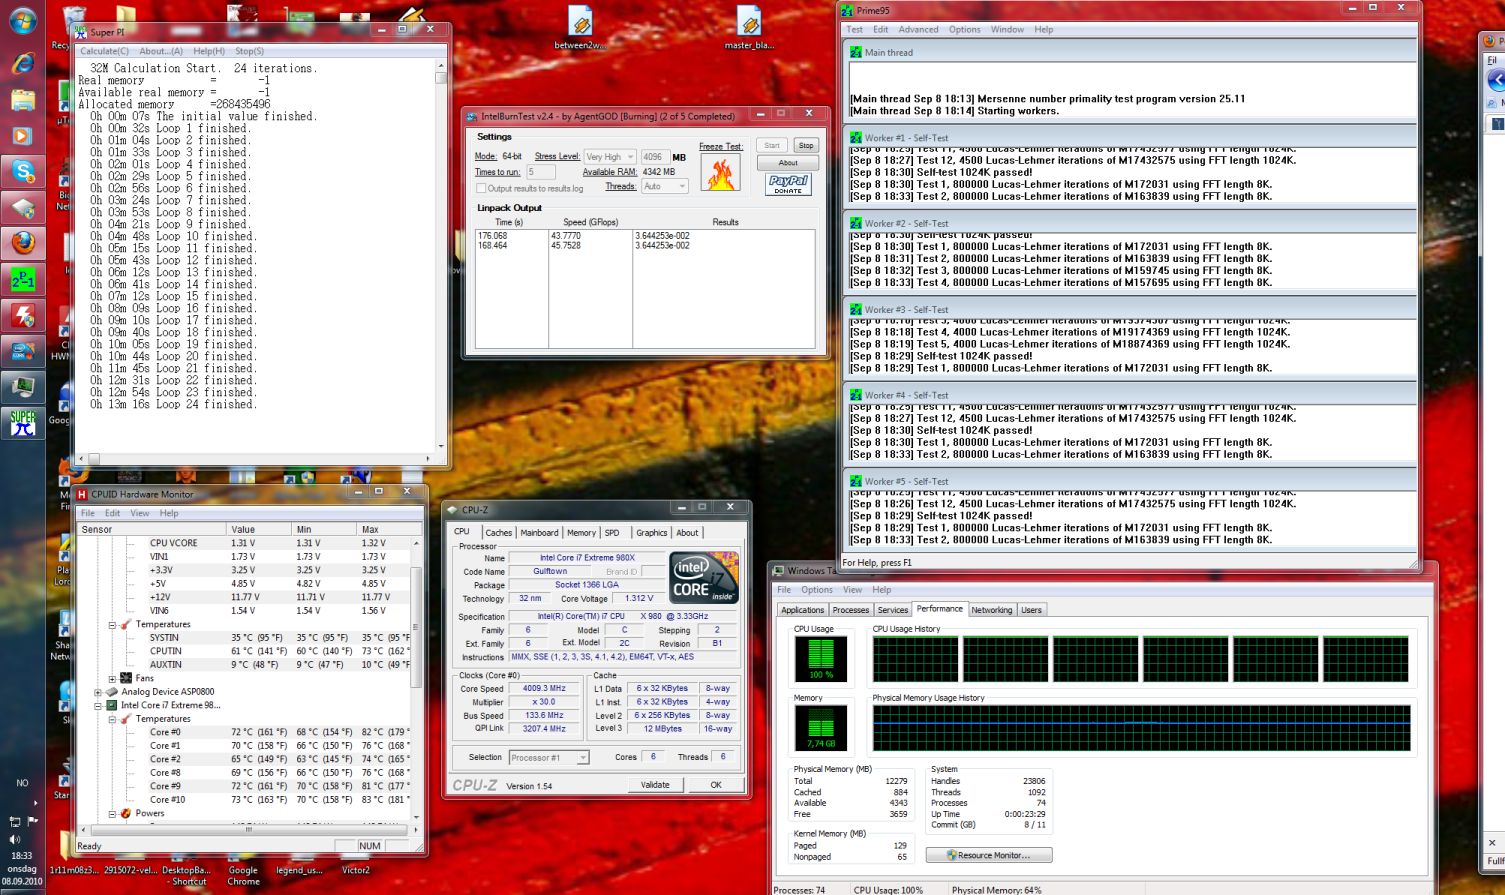Click the Validate button in CPU-Z
The height and width of the screenshot is (895, 1505).
click(655, 785)
